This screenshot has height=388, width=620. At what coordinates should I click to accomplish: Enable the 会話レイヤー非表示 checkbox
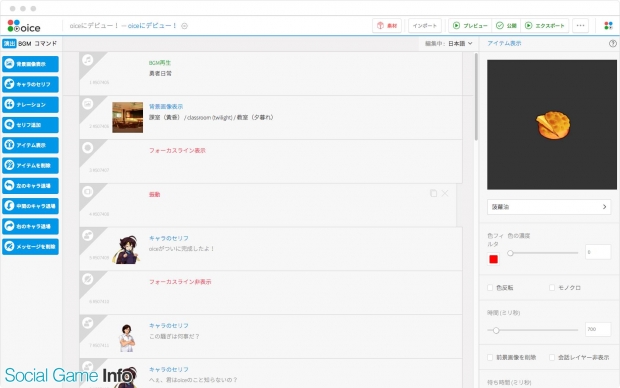coord(552,358)
